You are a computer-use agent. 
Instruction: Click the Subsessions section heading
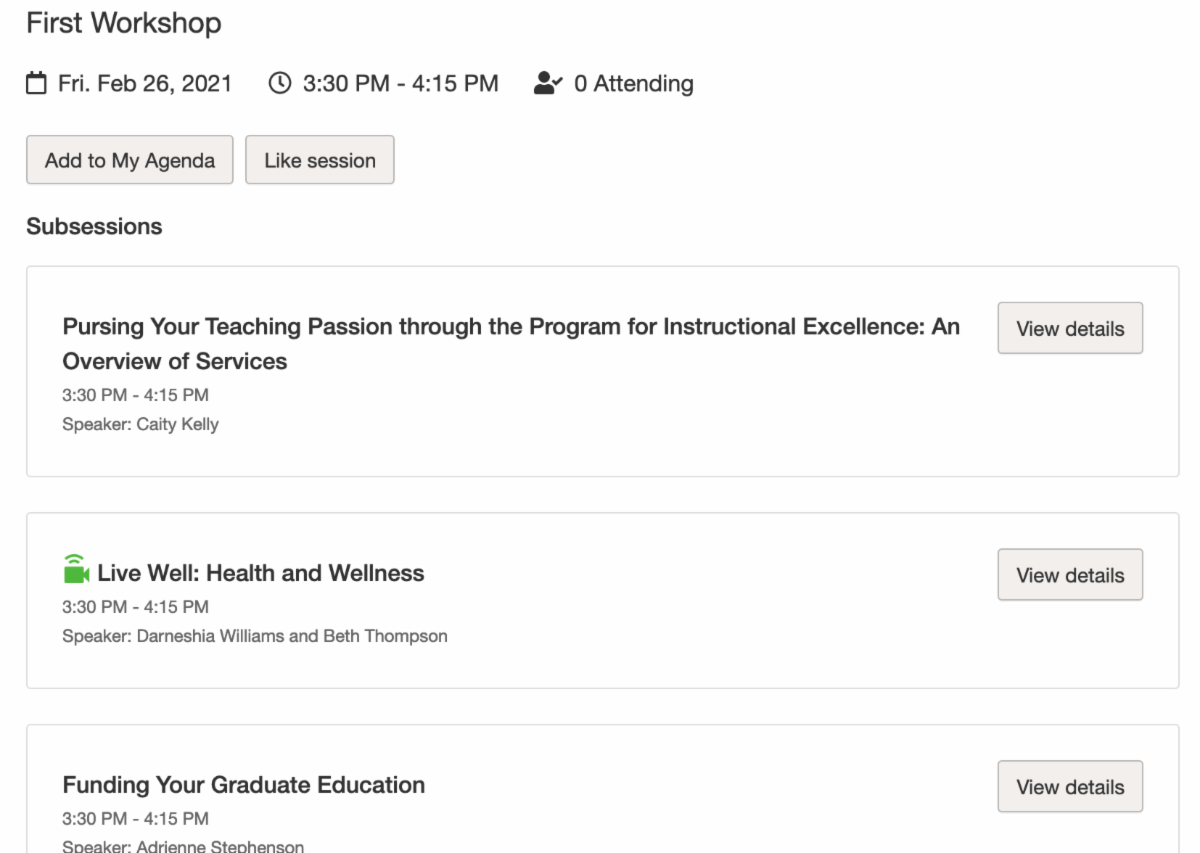[x=94, y=227]
